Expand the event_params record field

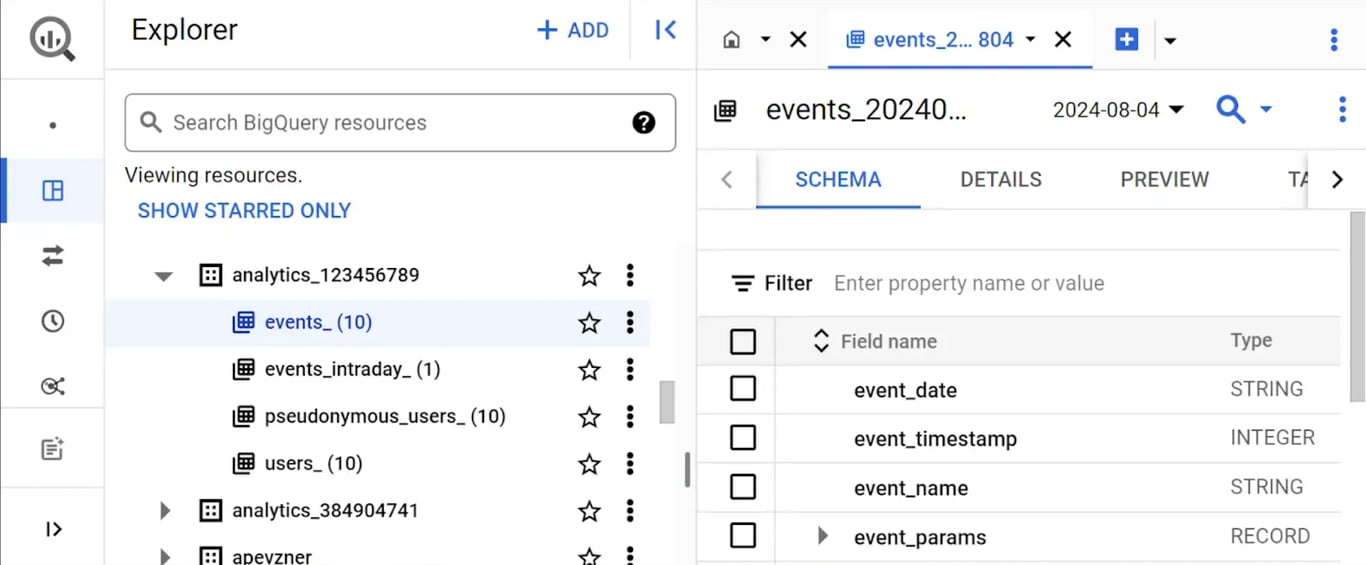[823, 536]
